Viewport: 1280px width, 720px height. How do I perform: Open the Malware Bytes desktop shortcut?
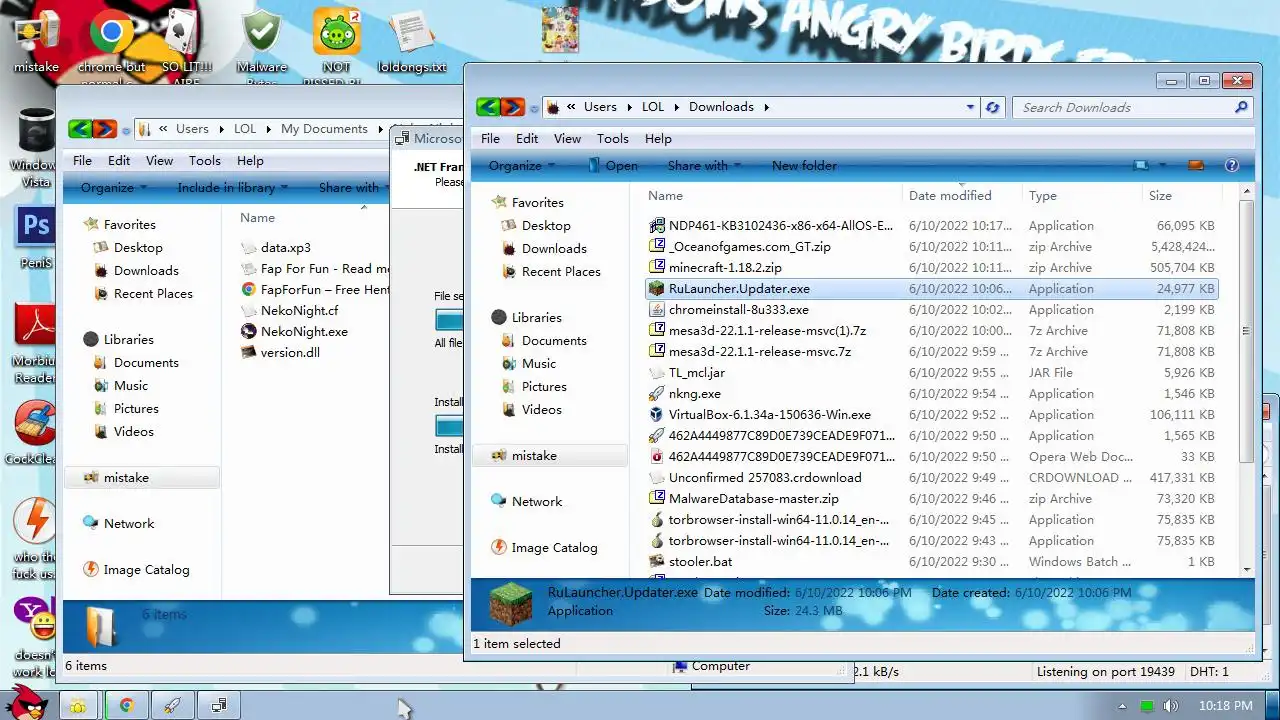pos(261,43)
